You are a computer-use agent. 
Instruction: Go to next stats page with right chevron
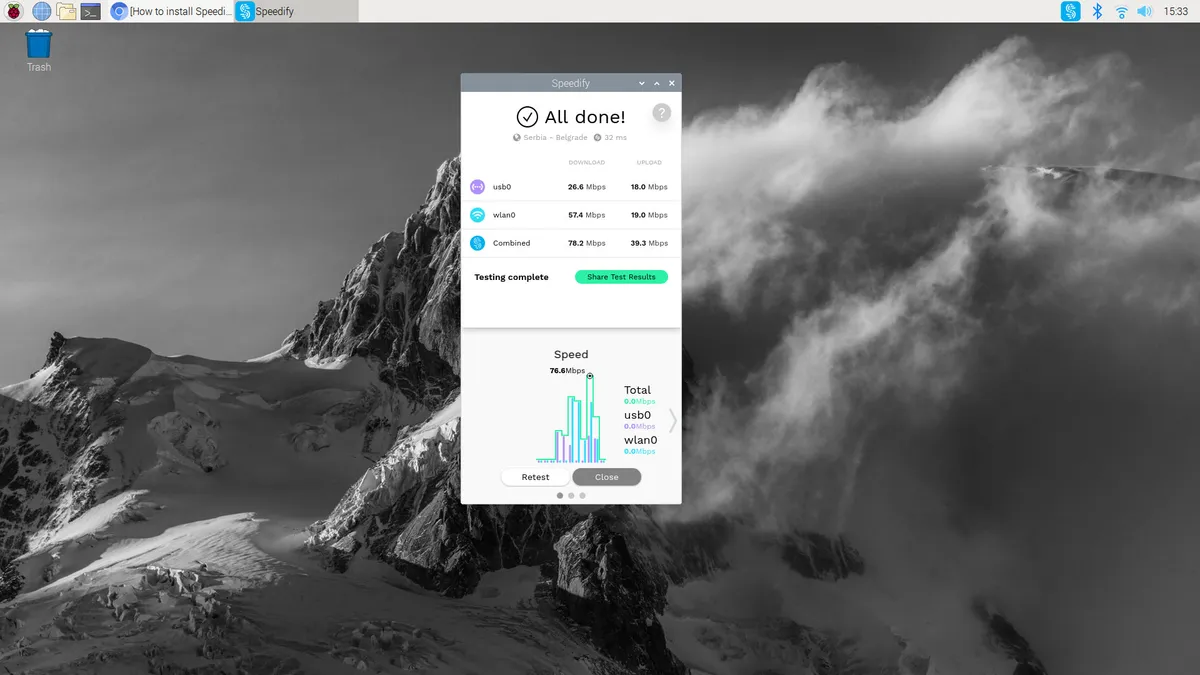(673, 421)
